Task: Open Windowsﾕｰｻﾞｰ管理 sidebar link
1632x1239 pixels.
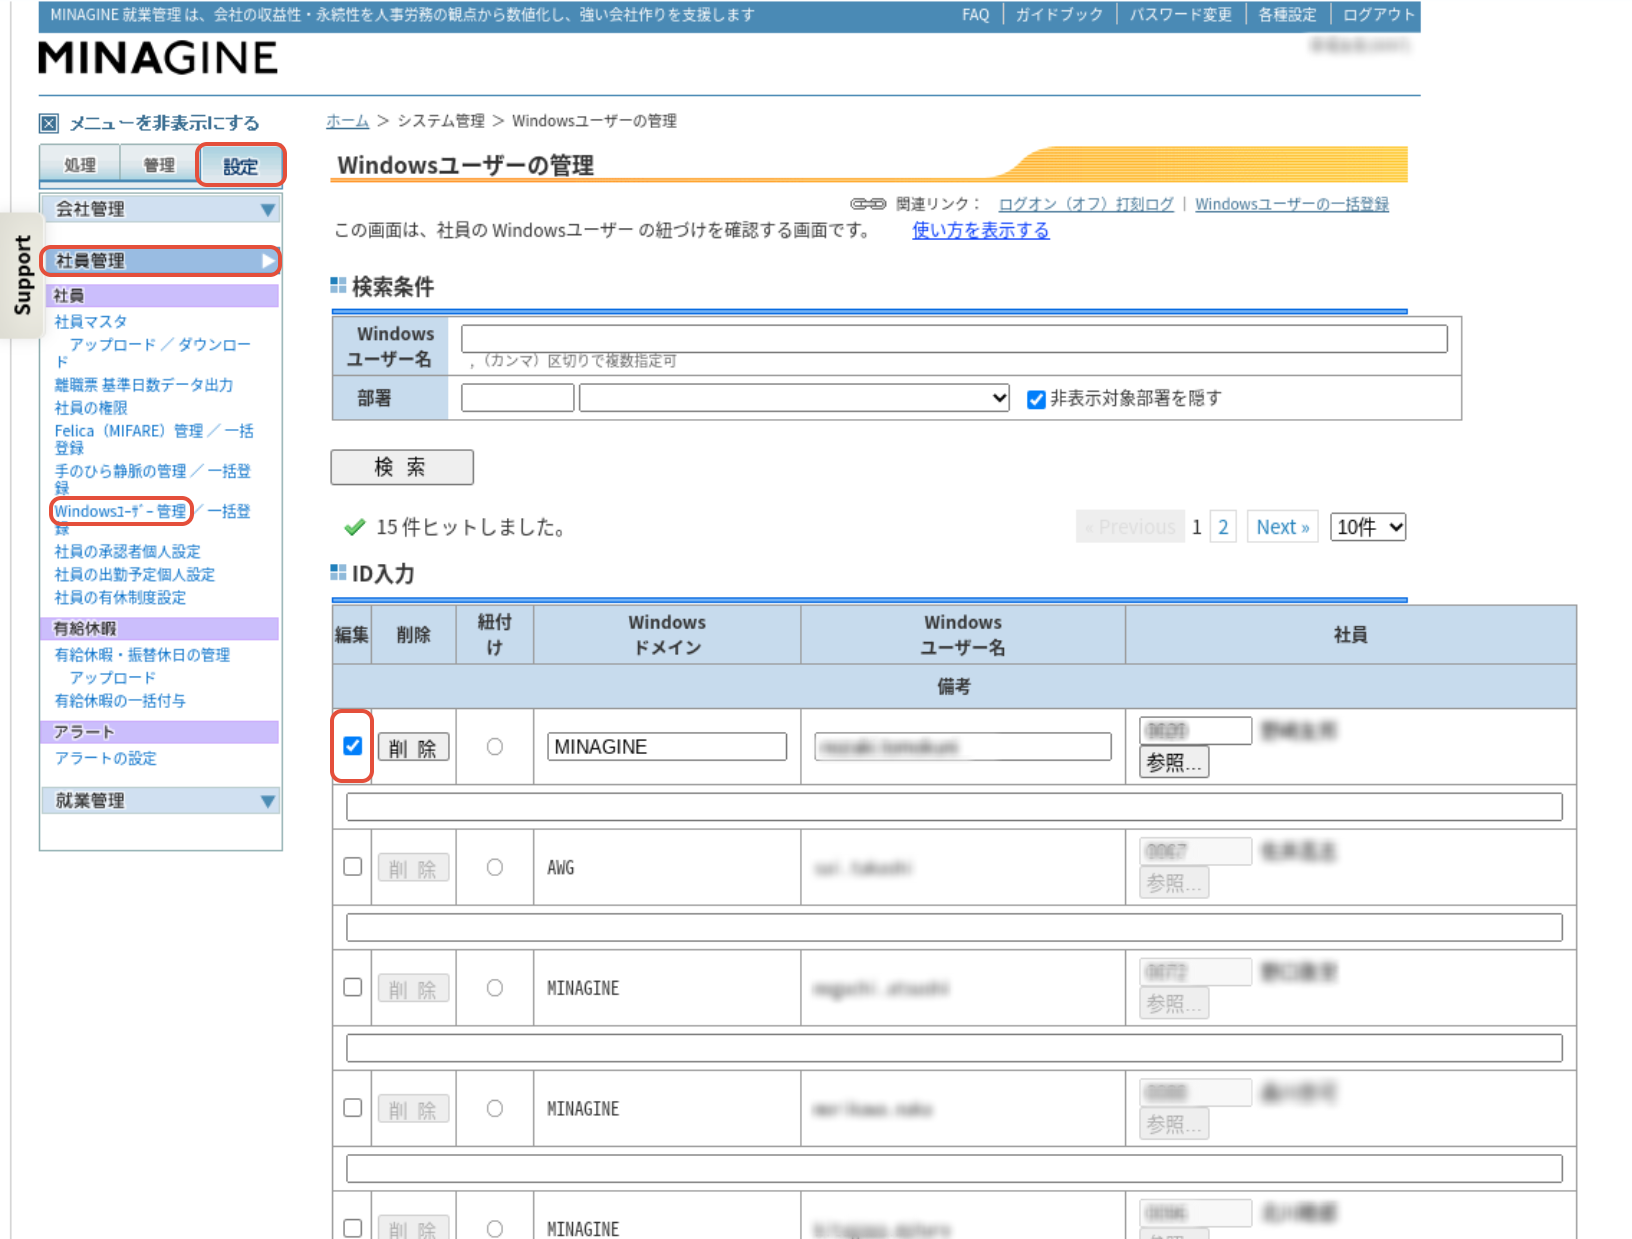Action: point(120,511)
